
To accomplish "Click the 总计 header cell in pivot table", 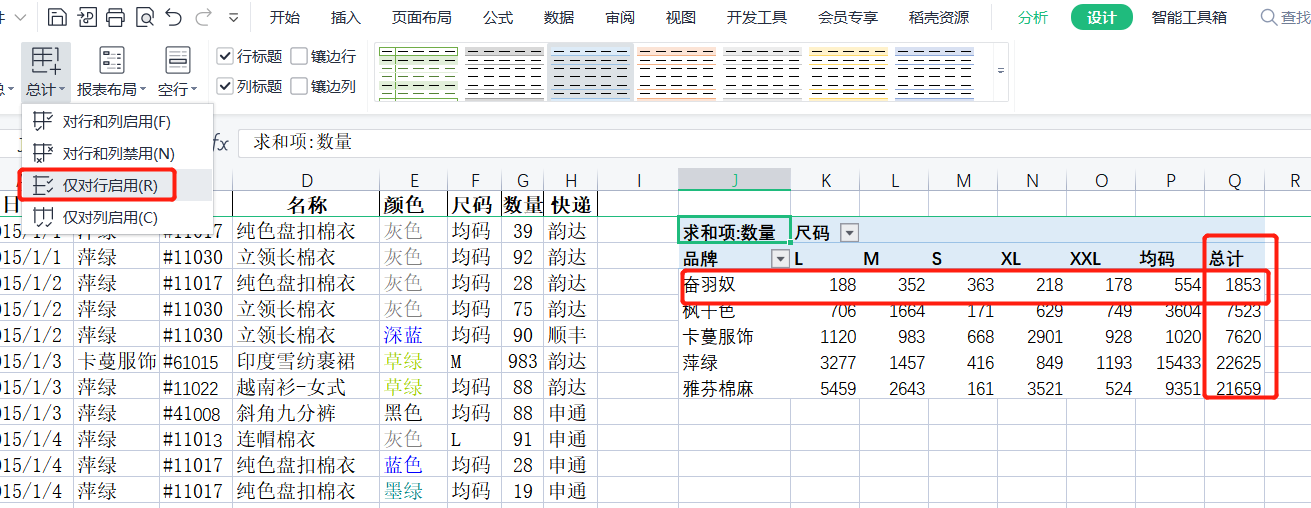I will 1234,259.
